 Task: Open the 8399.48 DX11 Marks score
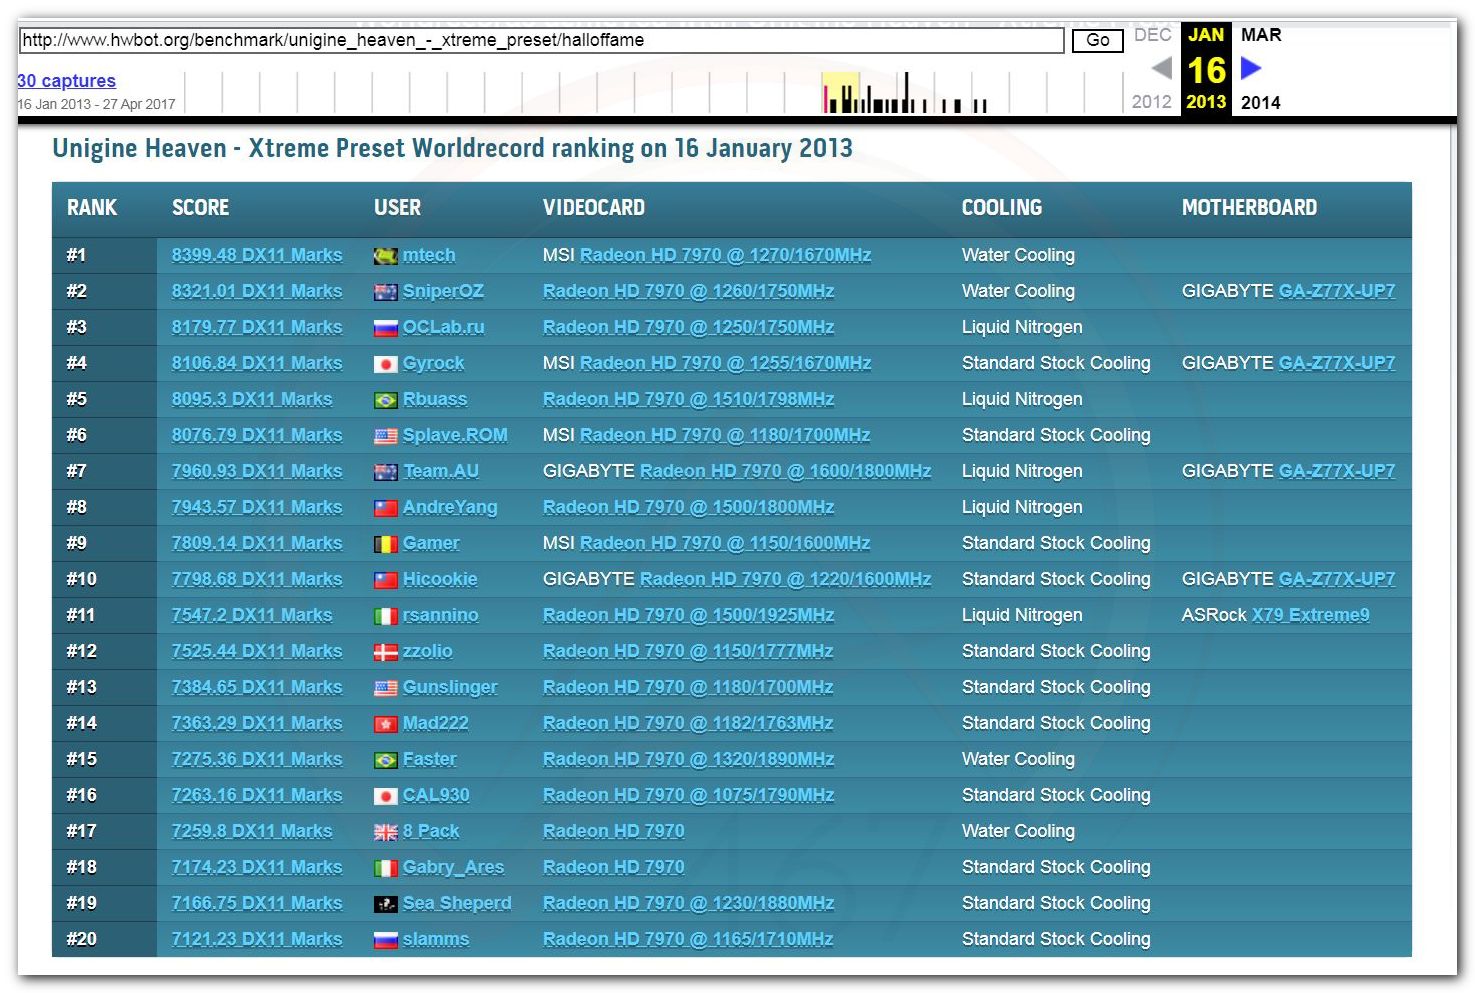pos(257,255)
